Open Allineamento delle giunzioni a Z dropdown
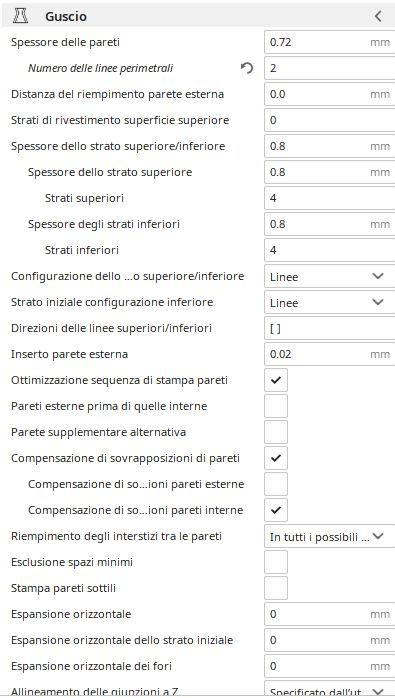Image resolution: width=395 pixels, height=698 pixels. pyautogui.click(x=330, y=690)
